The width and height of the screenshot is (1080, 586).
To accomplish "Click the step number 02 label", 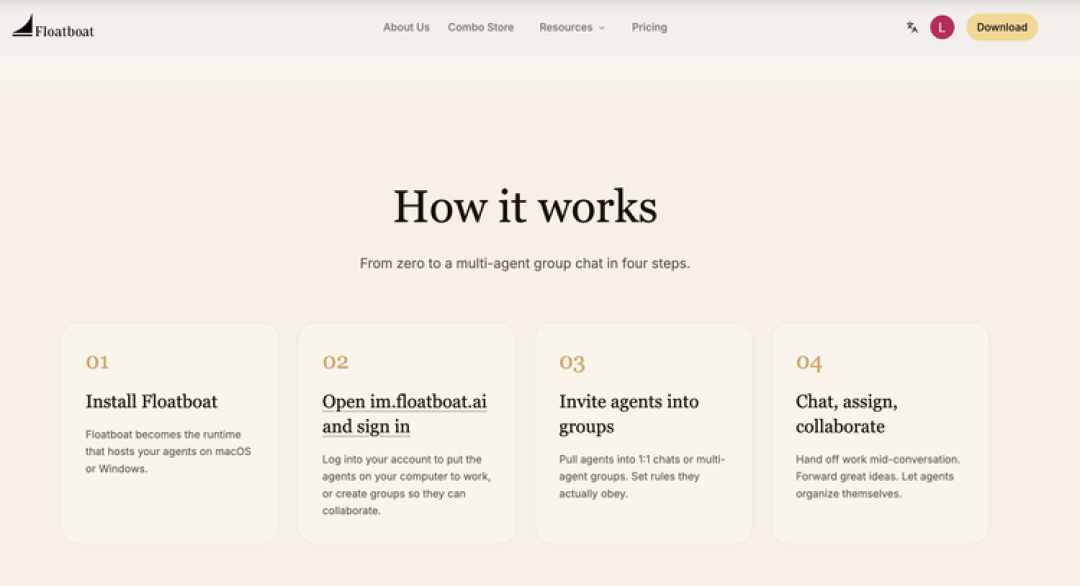I will click(335, 362).
